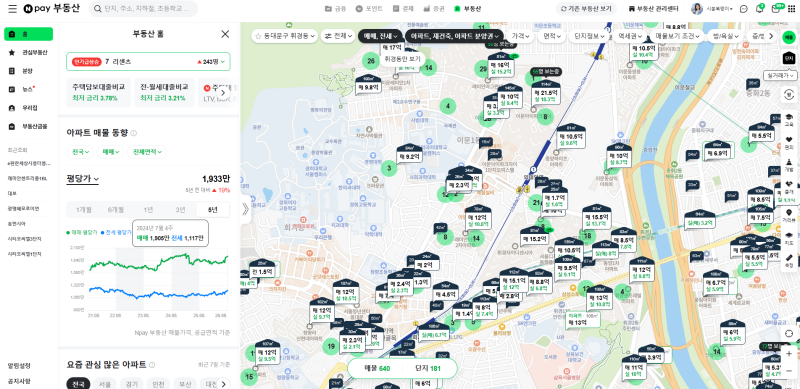The image size is (800, 389).
Task: Open the 전체 filter dropdown
Action: 339,36
